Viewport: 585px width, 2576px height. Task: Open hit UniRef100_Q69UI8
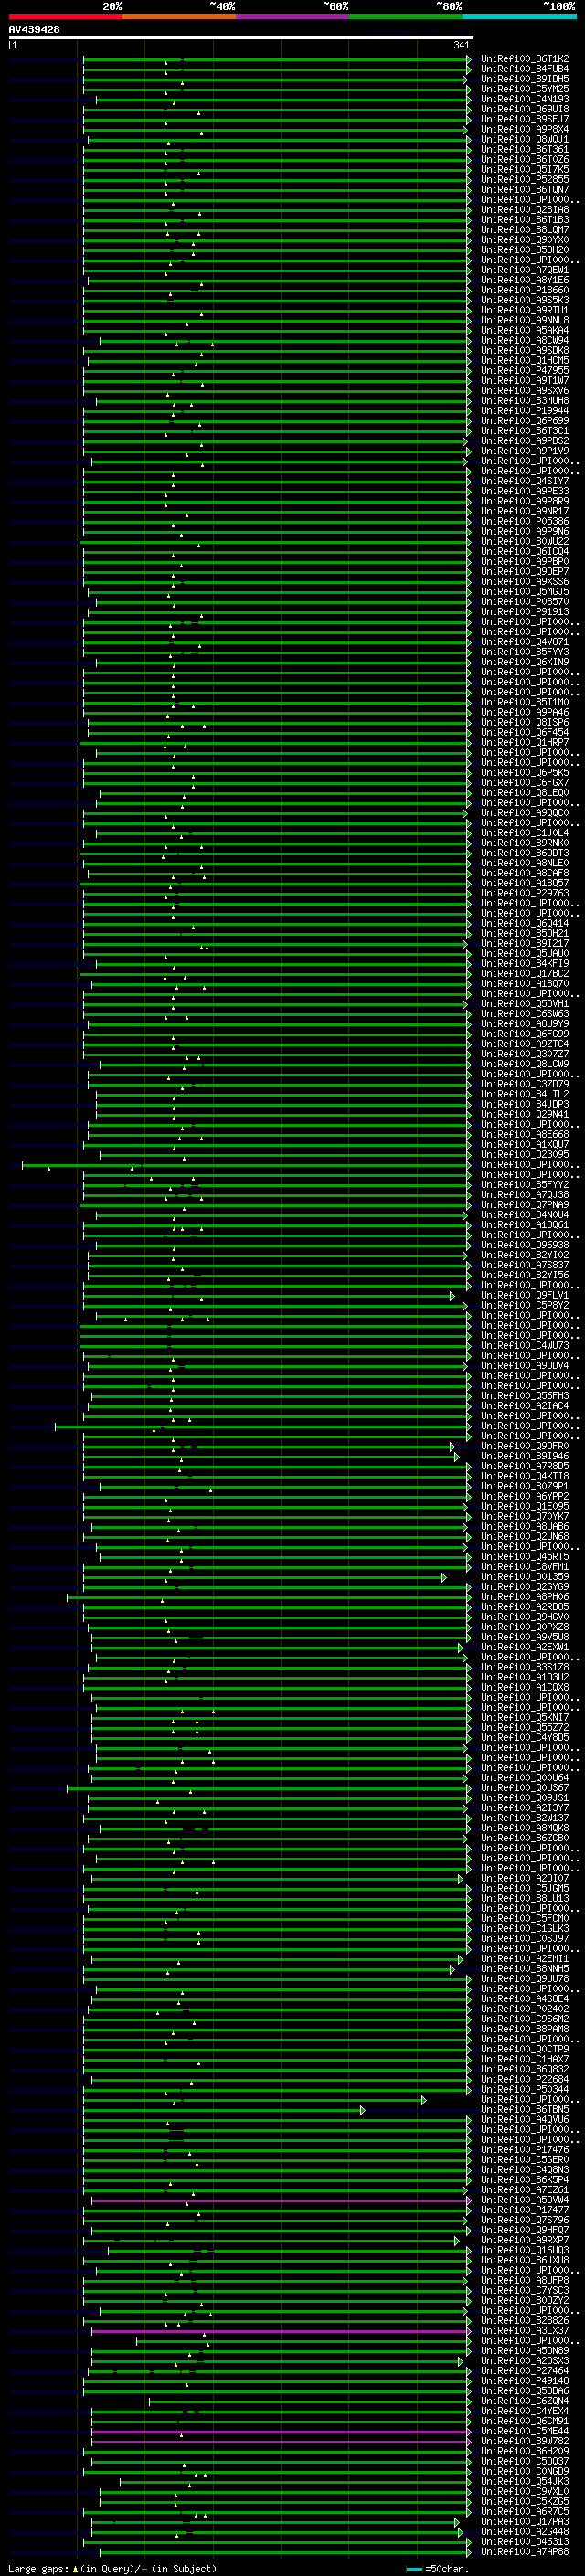(524, 109)
